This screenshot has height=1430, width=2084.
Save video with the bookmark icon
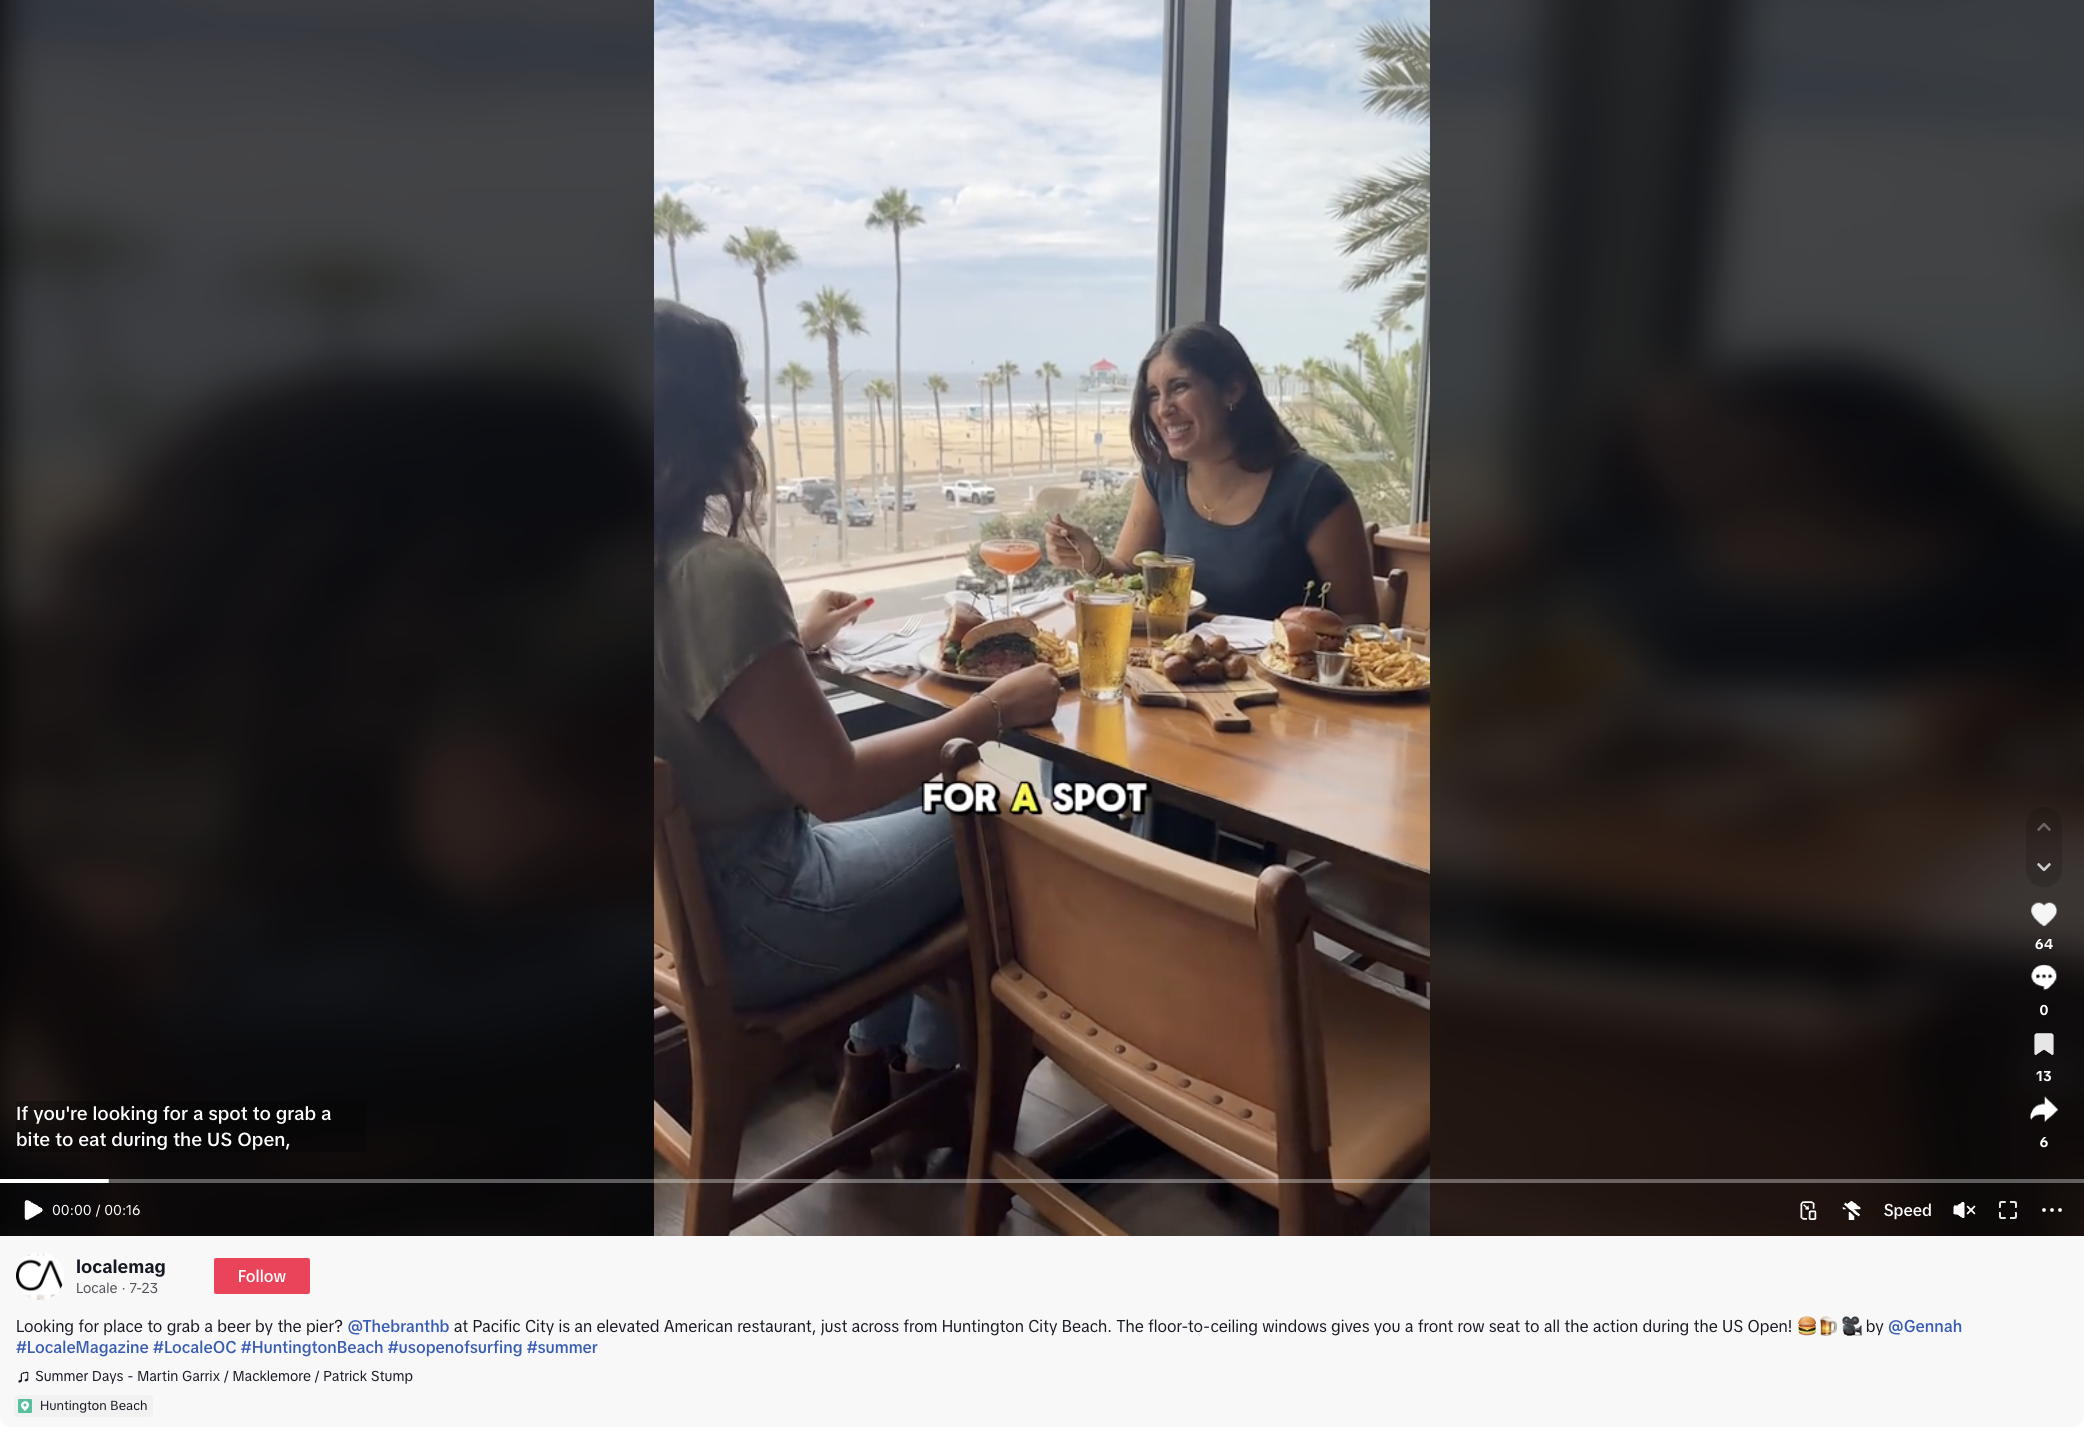[2043, 1044]
